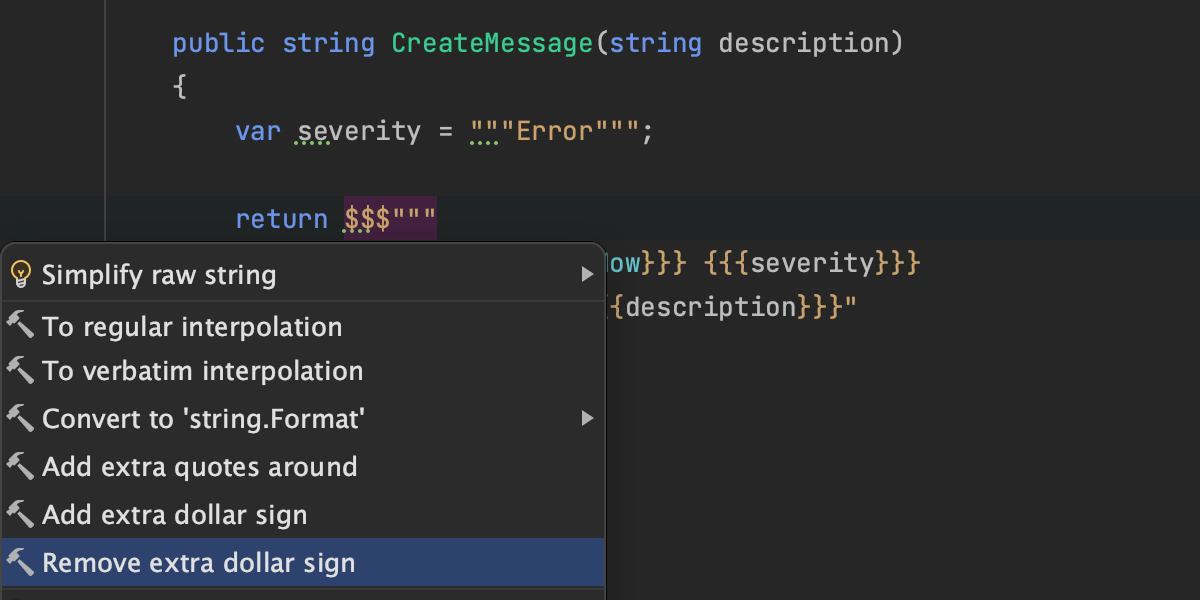The image size is (1200, 600).
Task: Click hammer icon beside Add extra dollar sign
Action: (x=20, y=515)
